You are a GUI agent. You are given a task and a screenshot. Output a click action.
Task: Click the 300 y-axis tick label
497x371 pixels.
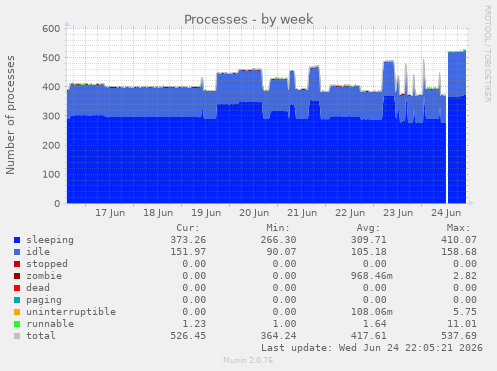tap(51, 116)
